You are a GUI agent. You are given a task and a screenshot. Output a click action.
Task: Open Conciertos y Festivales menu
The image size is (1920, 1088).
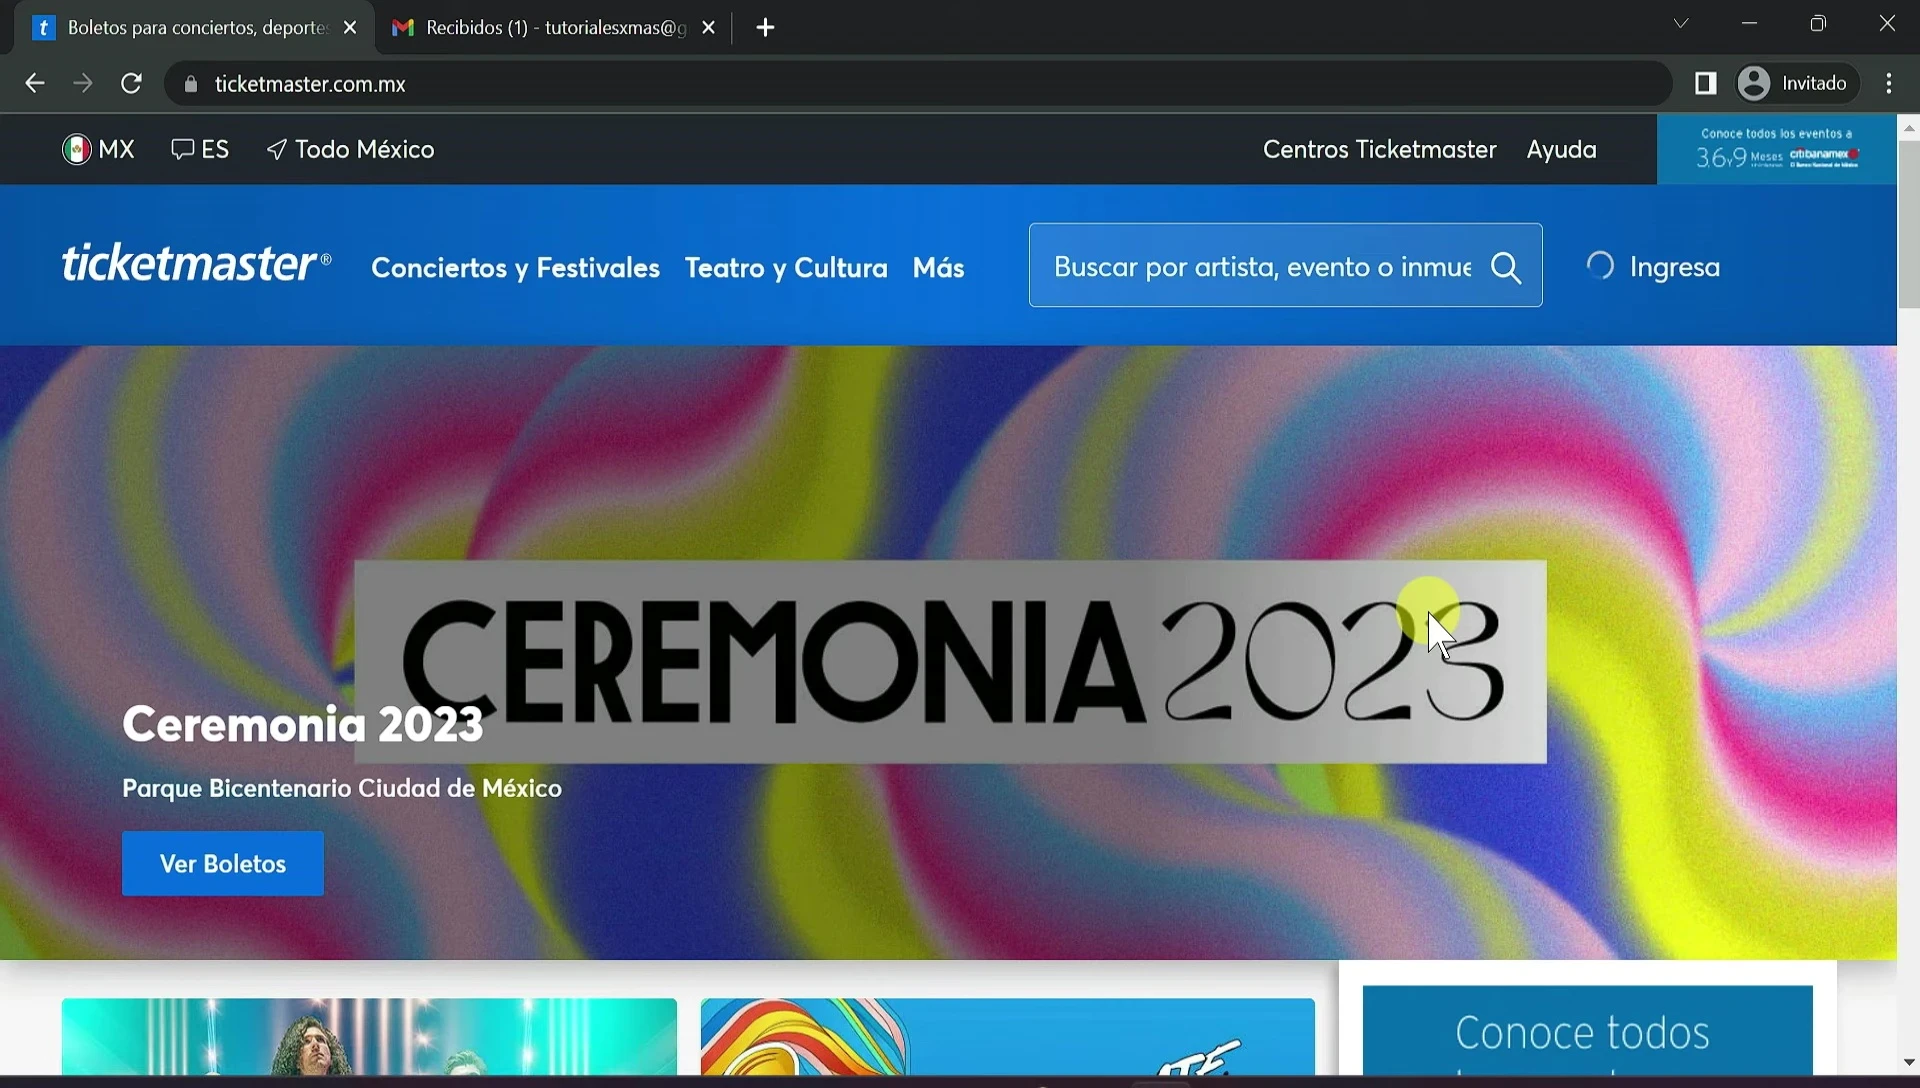point(515,268)
